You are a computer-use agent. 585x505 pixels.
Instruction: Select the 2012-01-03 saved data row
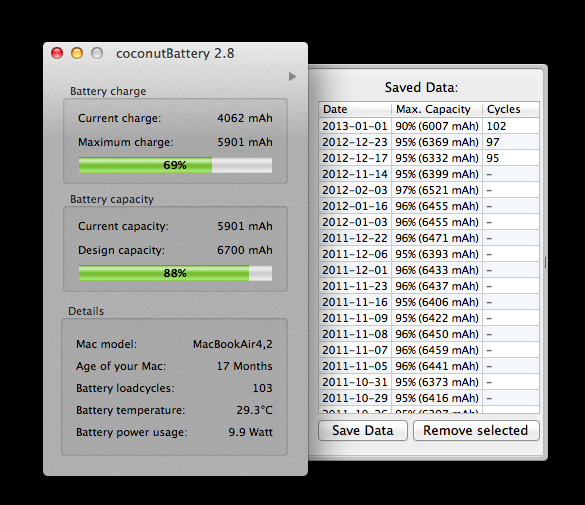coord(429,222)
